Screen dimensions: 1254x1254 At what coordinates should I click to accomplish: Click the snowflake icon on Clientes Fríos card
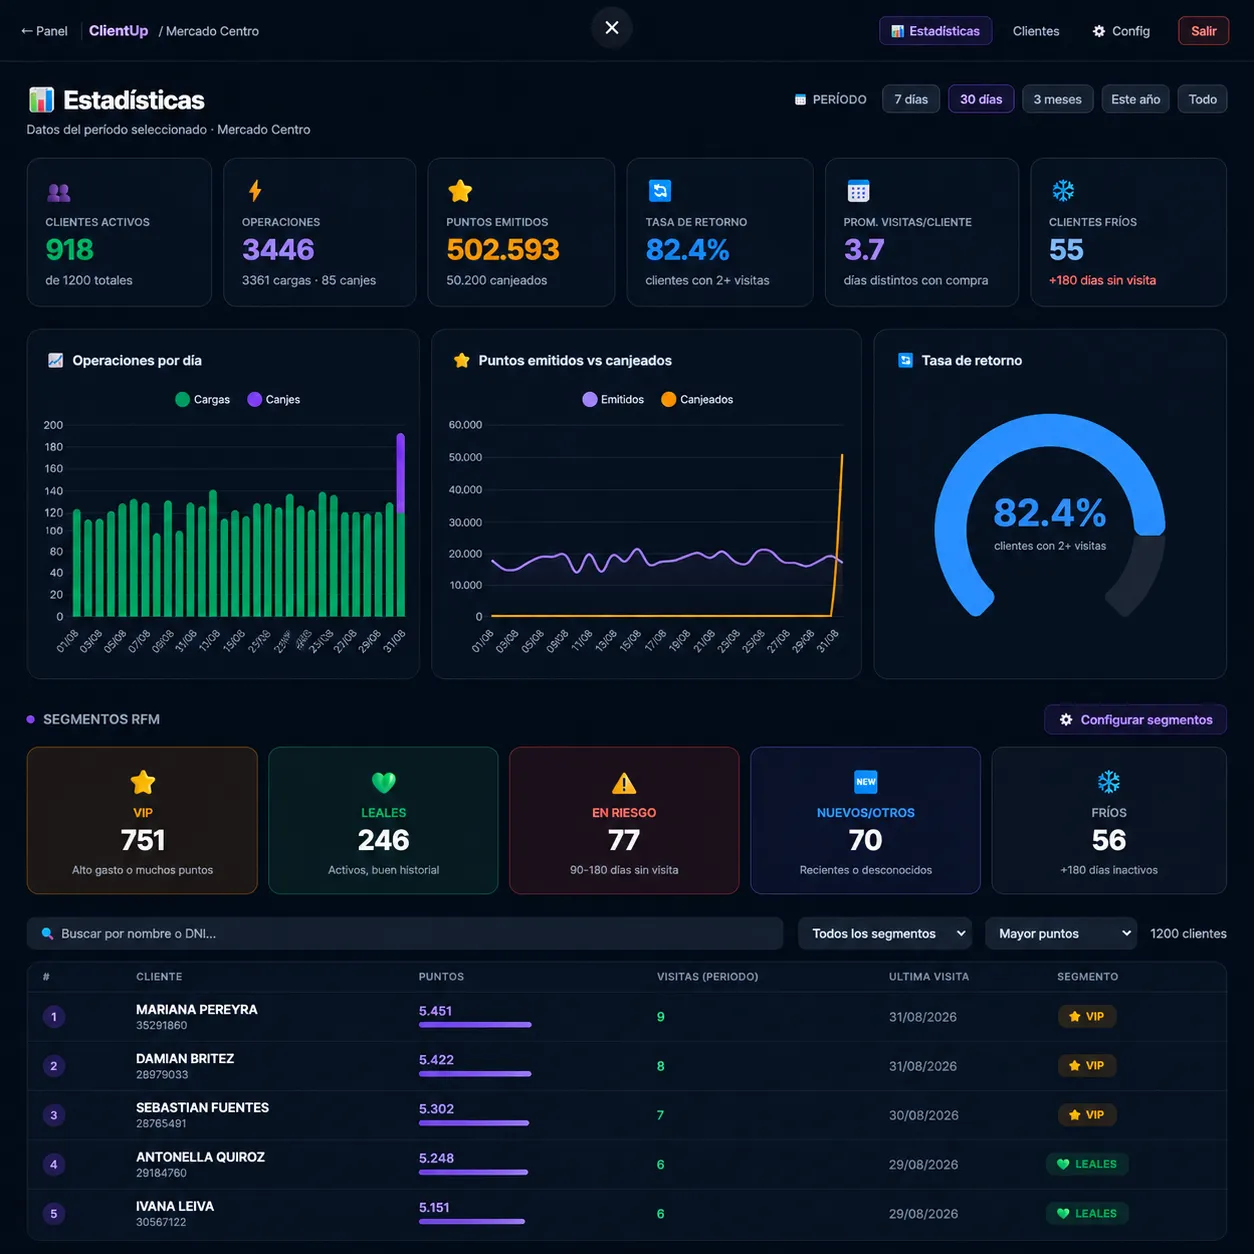click(x=1063, y=191)
